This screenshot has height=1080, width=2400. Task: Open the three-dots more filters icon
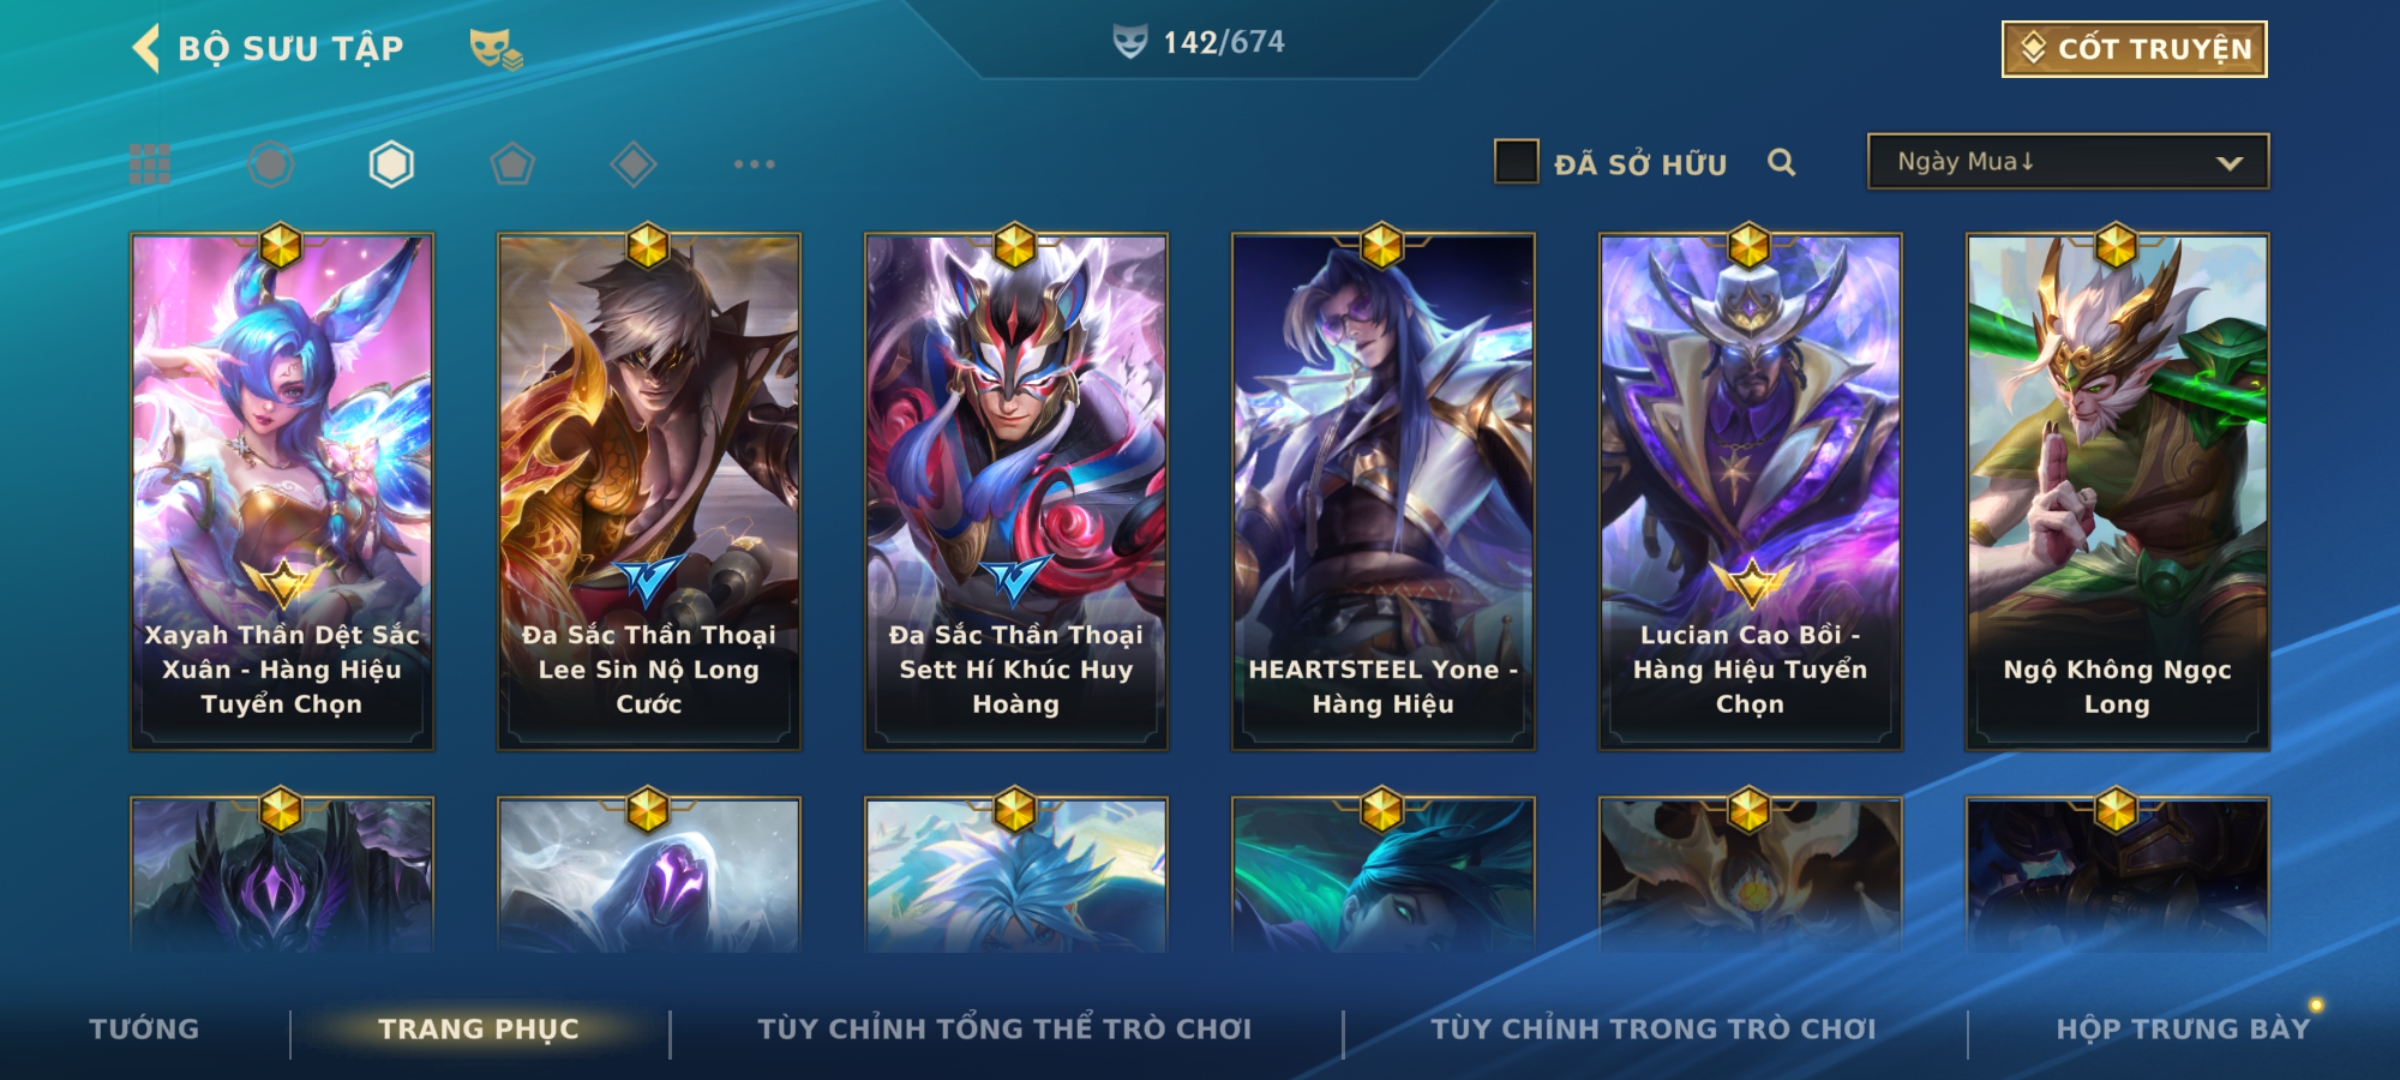pos(754,164)
